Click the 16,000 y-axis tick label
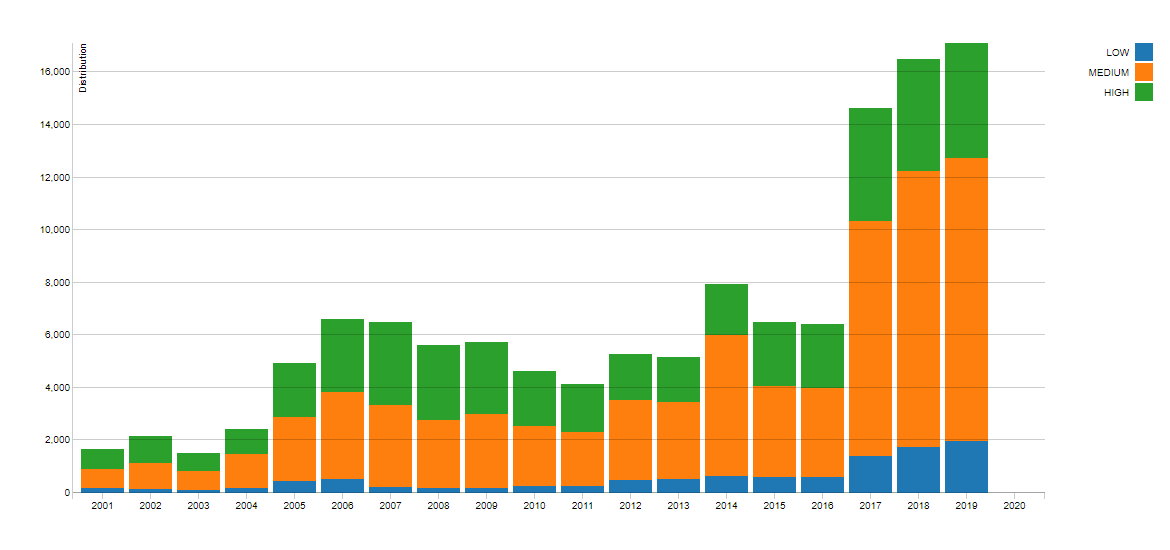This screenshot has width=1170, height=550. pos(53,72)
